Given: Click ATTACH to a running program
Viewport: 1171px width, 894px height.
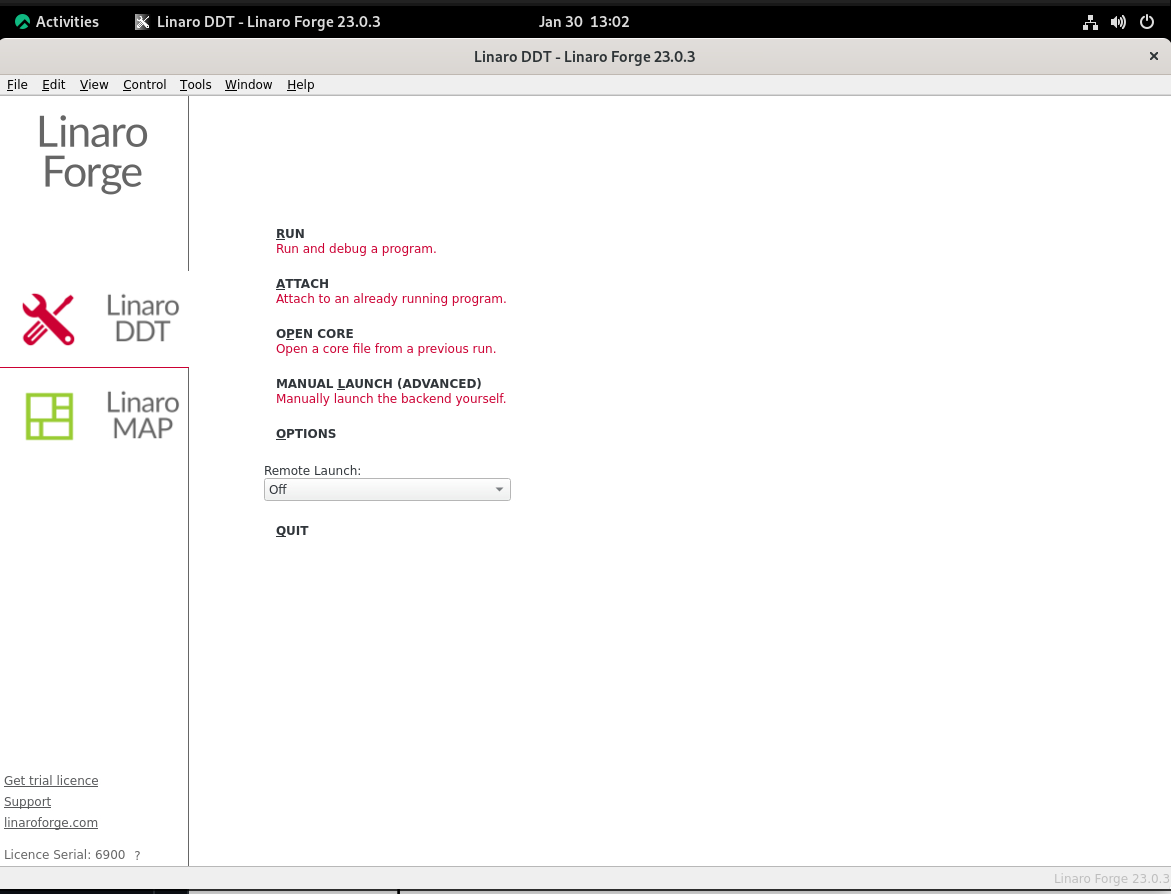Looking at the screenshot, I should click(x=302, y=284).
